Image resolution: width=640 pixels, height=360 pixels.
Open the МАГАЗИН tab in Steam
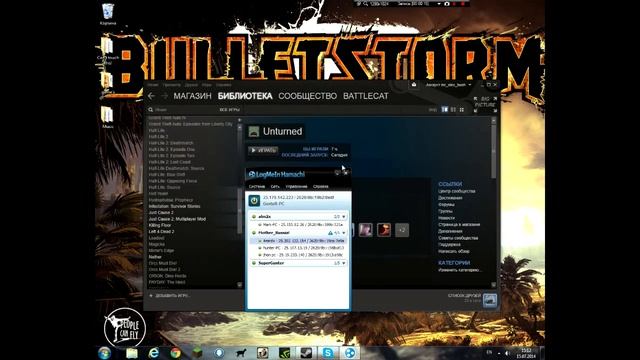(x=192, y=96)
